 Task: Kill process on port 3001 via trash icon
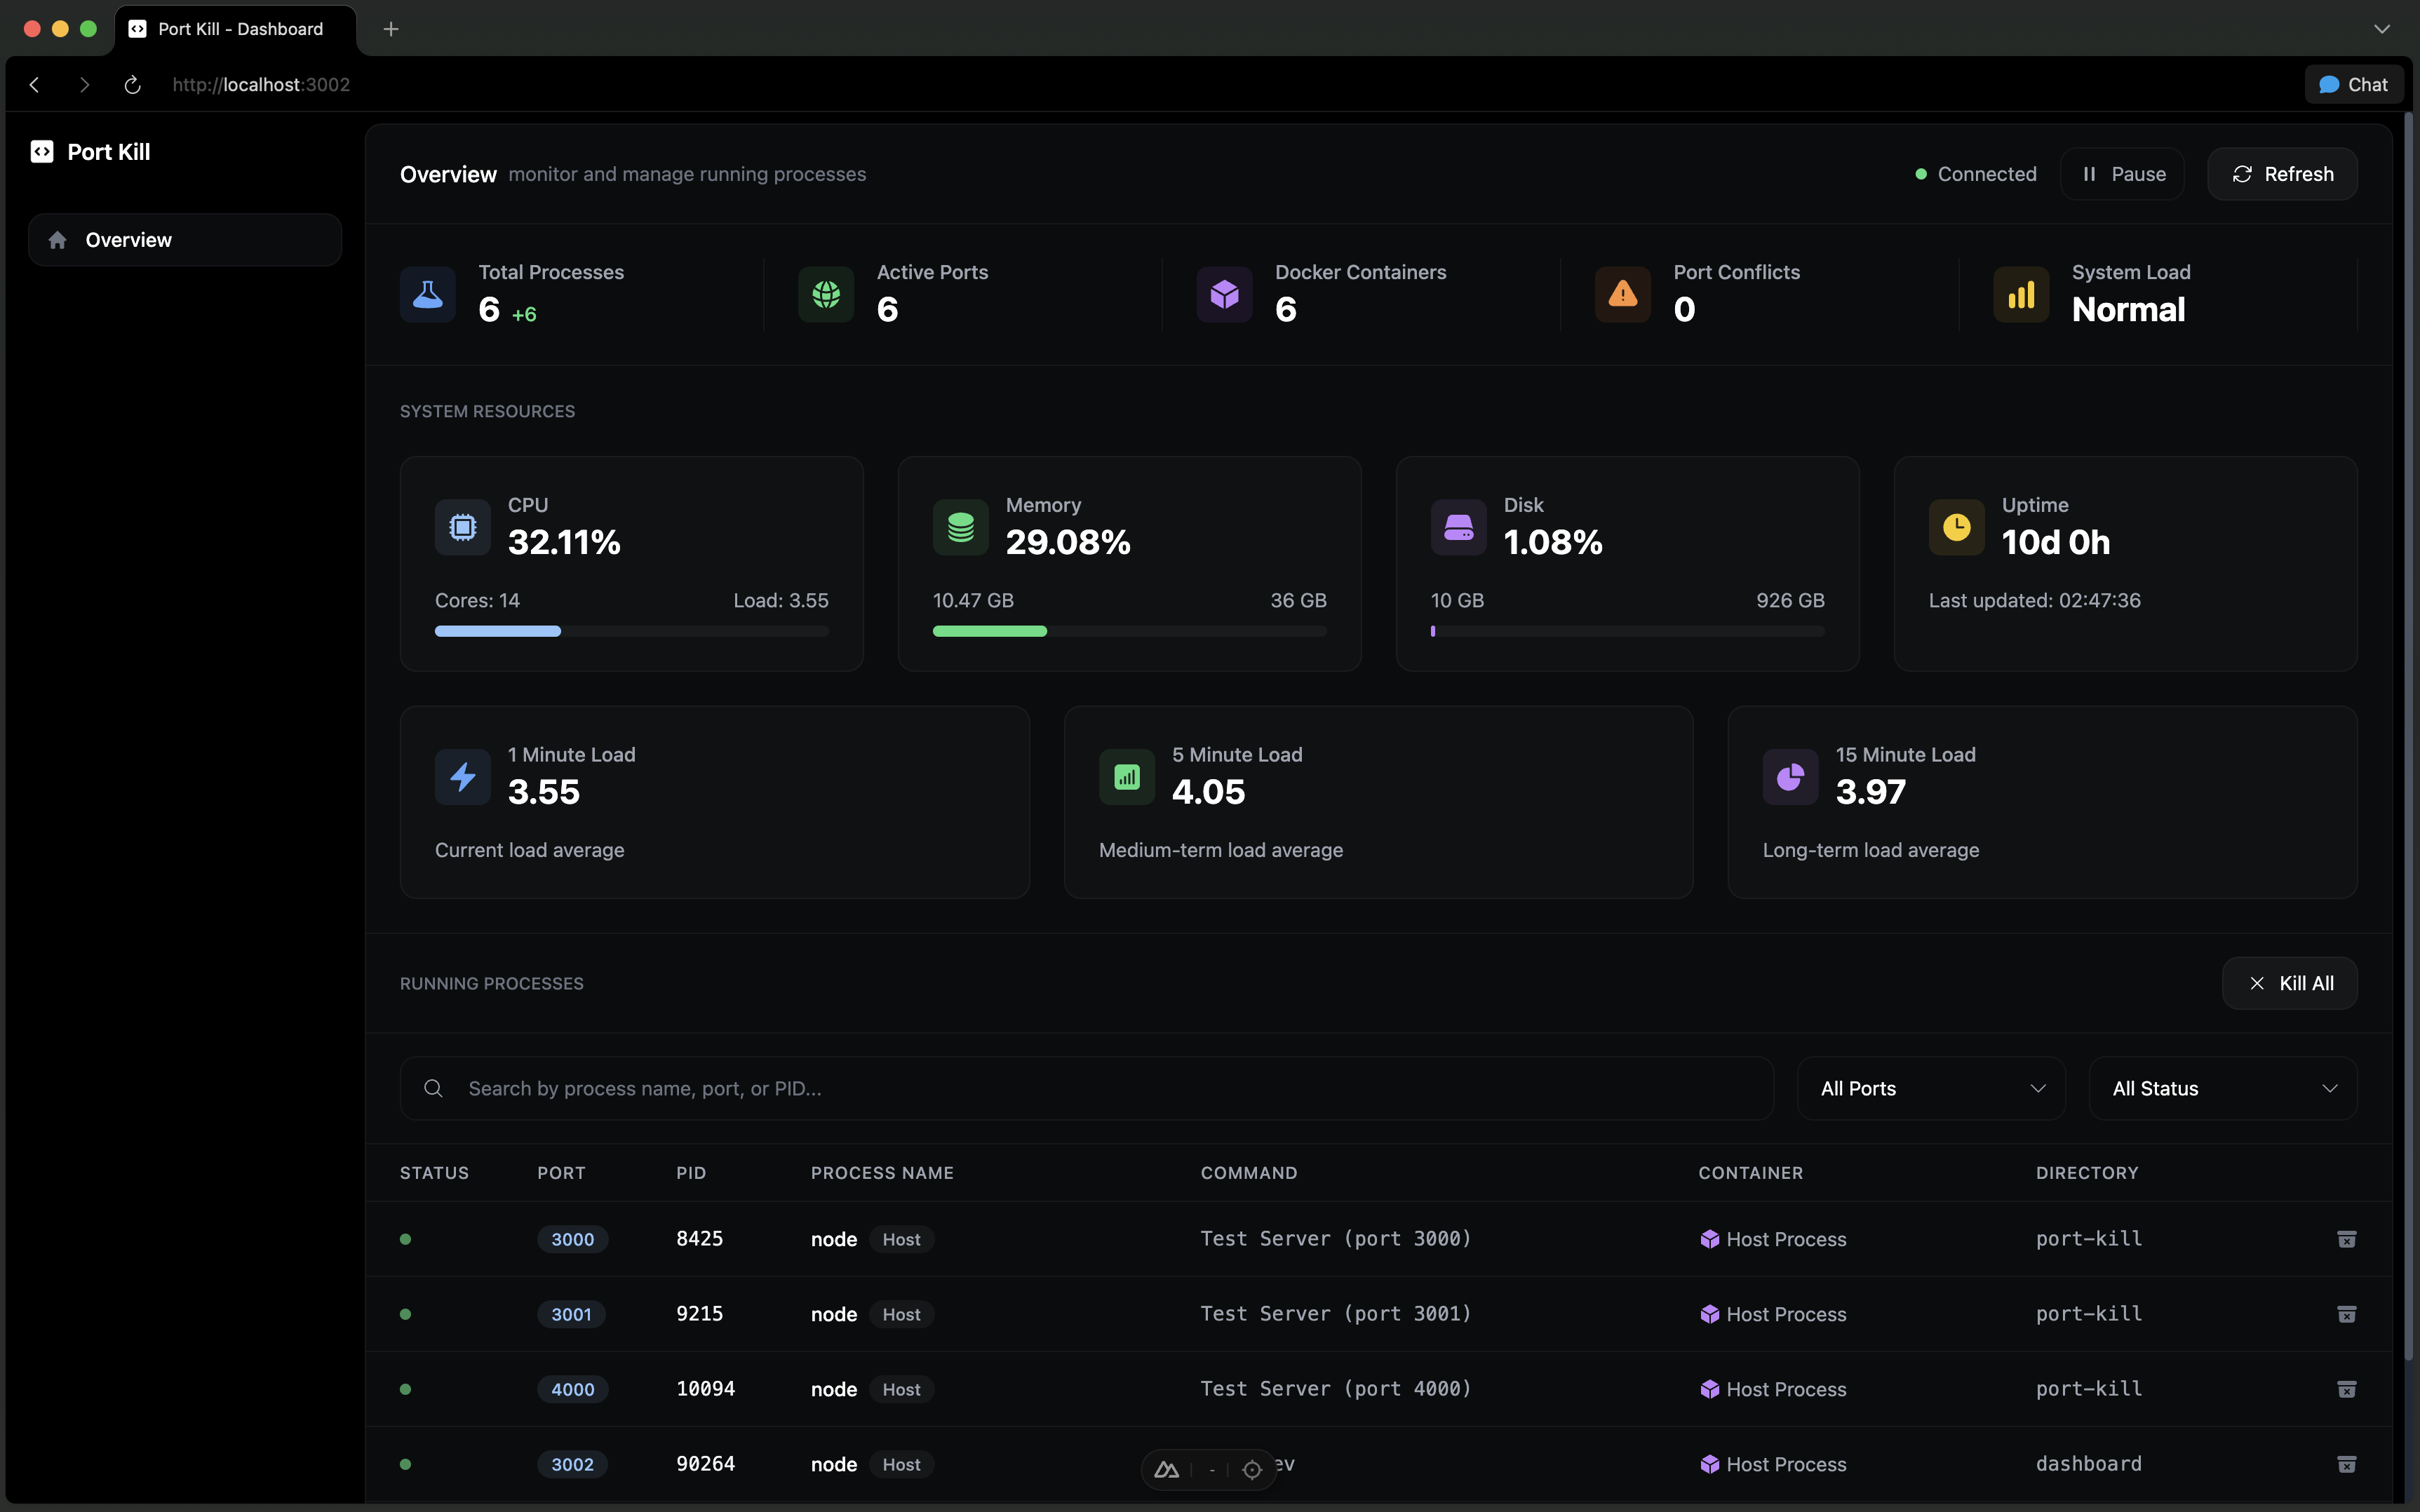(x=2346, y=1314)
